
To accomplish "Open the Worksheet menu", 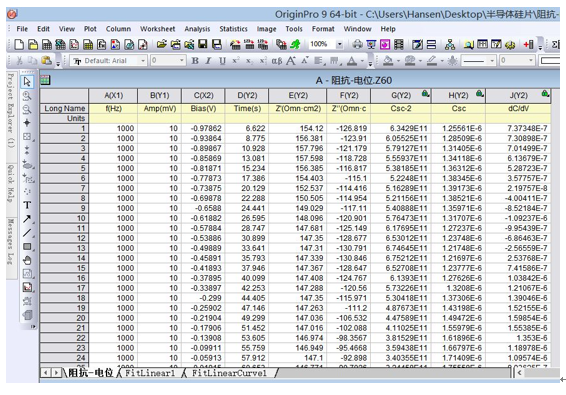I will pos(157,29).
